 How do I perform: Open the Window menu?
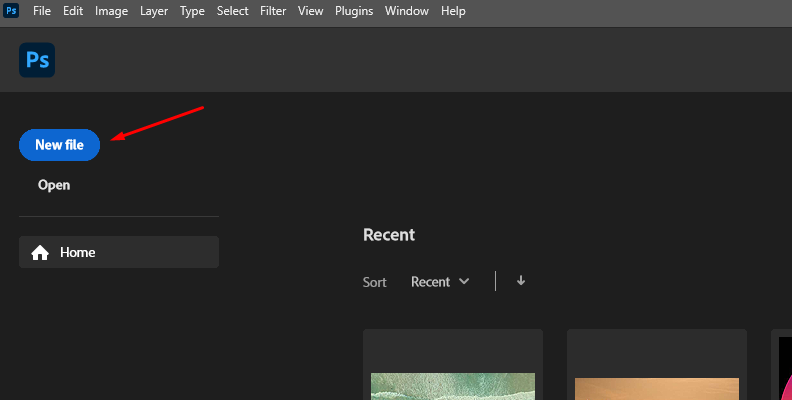click(407, 11)
